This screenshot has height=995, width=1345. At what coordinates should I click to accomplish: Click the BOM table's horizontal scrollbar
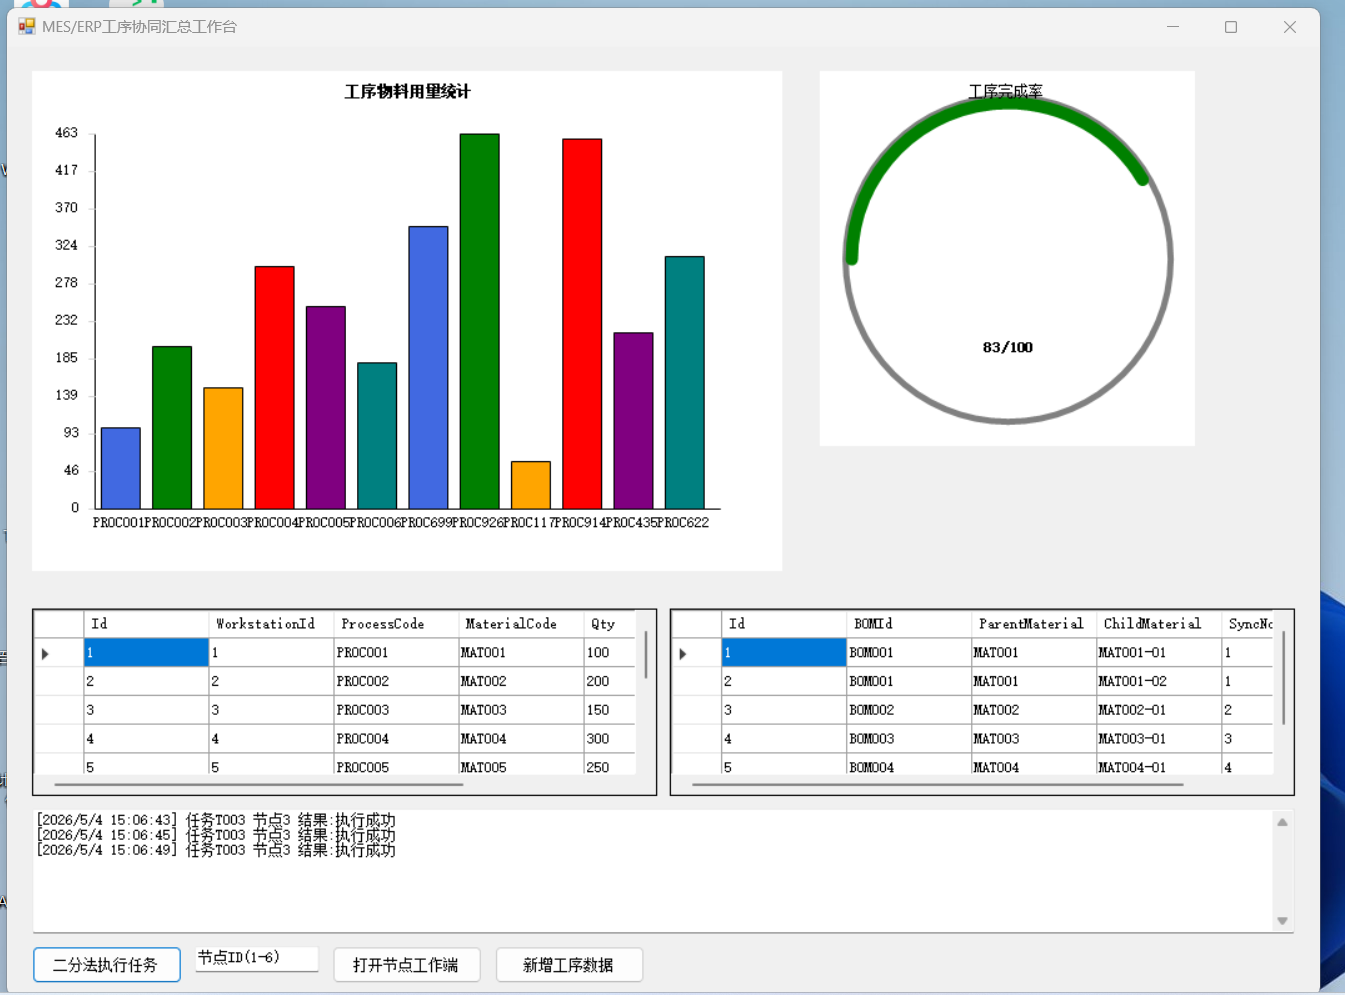938,785
